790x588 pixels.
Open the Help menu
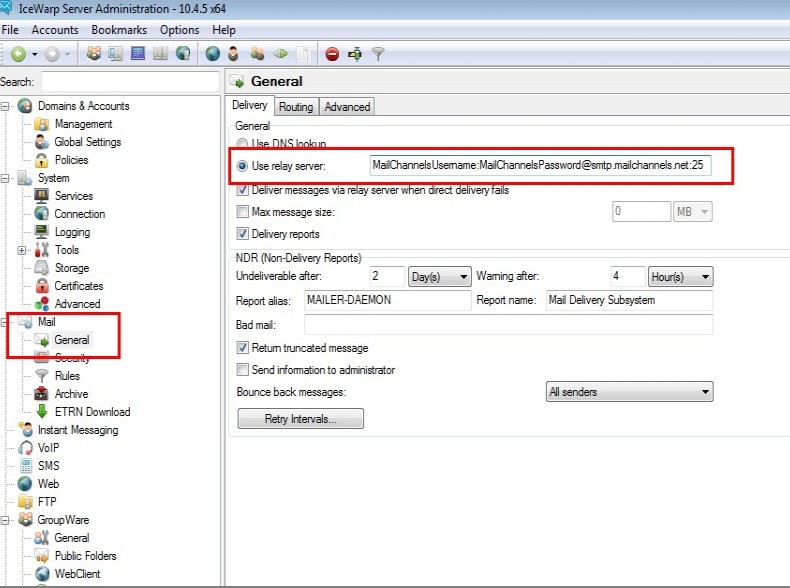point(224,30)
